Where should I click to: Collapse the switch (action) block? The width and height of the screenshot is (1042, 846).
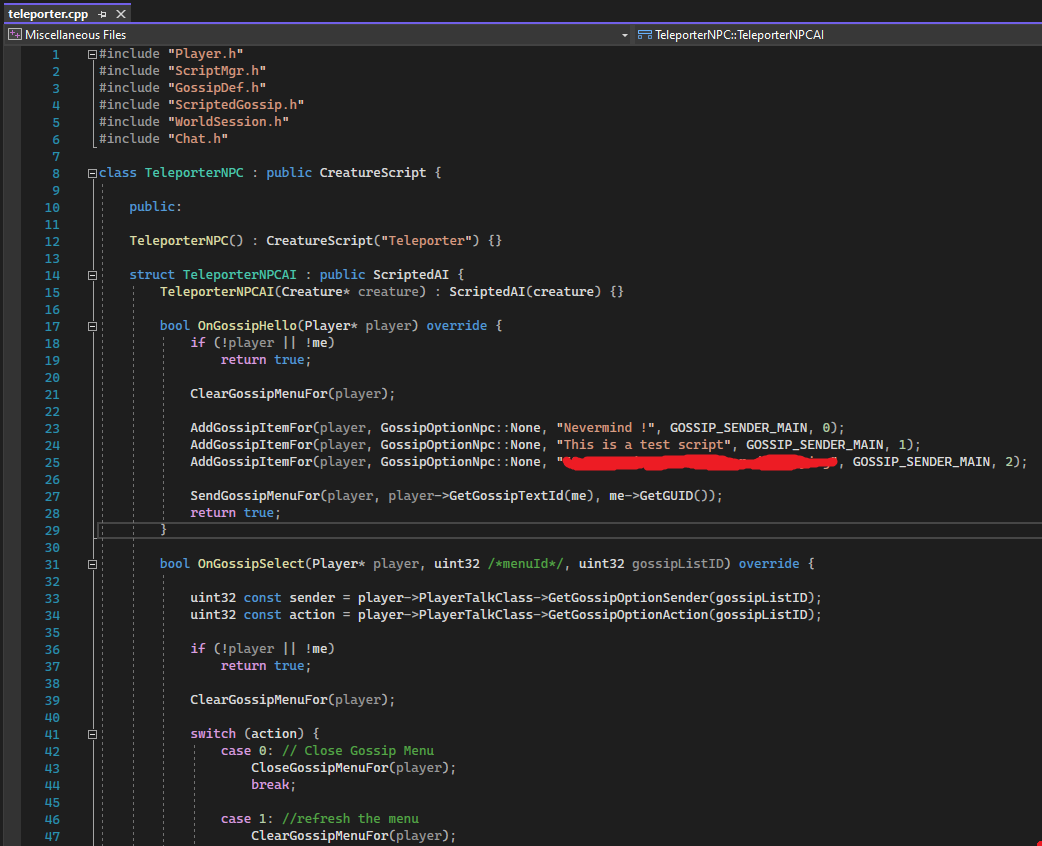click(92, 734)
